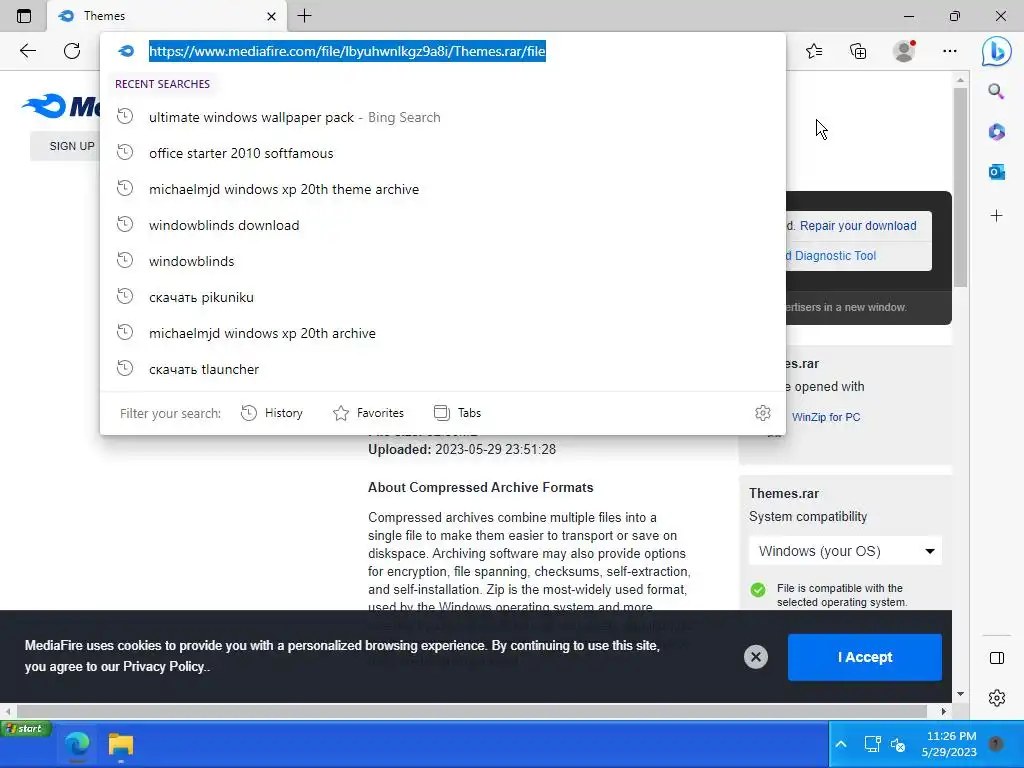The width and height of the screenshot is (1024, 768).
Task: Click the network tray icon
Action: 872,744
